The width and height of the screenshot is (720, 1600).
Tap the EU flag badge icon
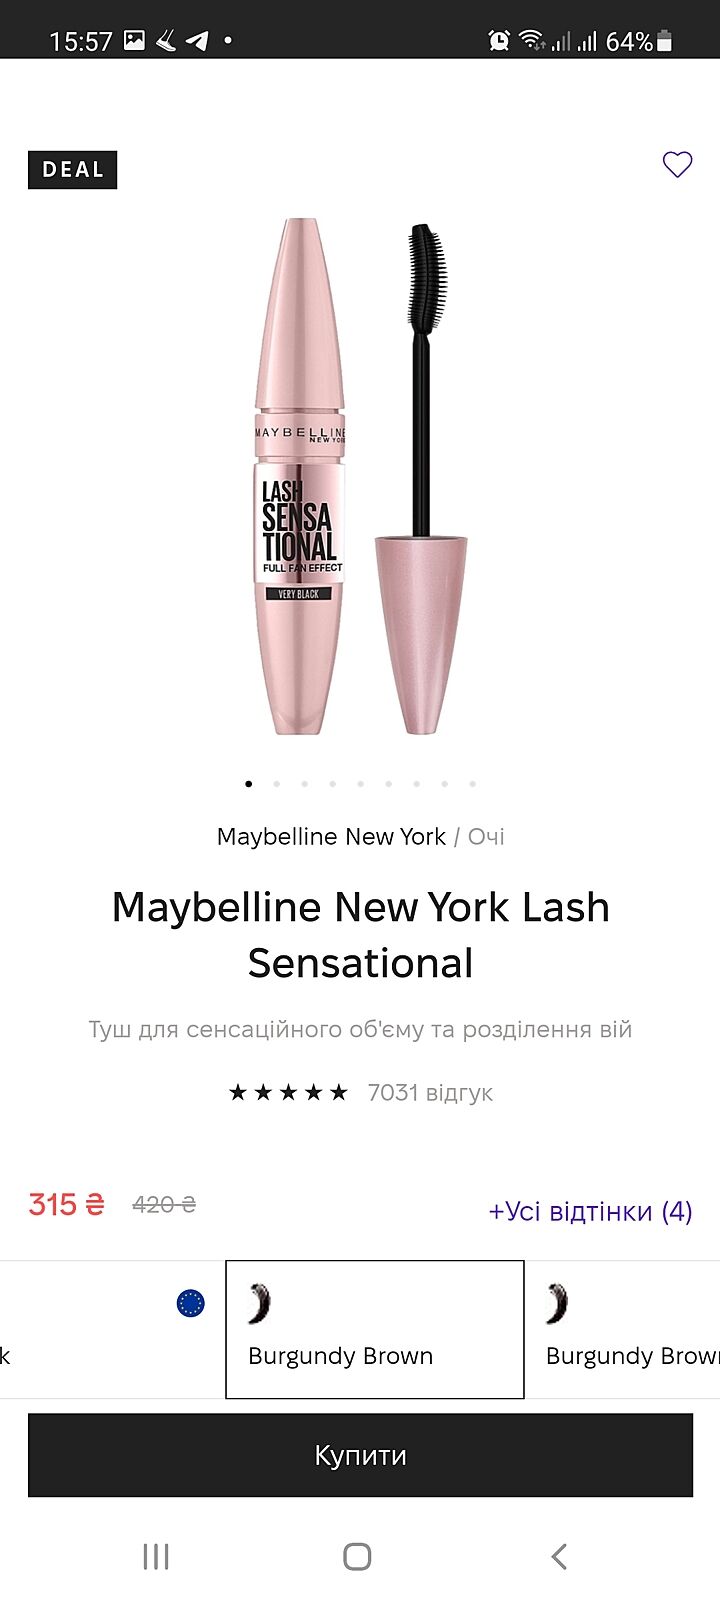coord(190,1302)
